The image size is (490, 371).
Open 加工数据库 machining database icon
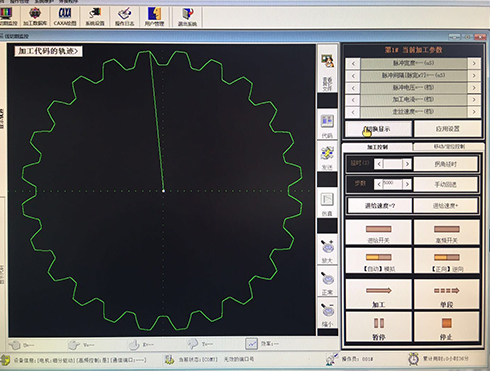35,16
